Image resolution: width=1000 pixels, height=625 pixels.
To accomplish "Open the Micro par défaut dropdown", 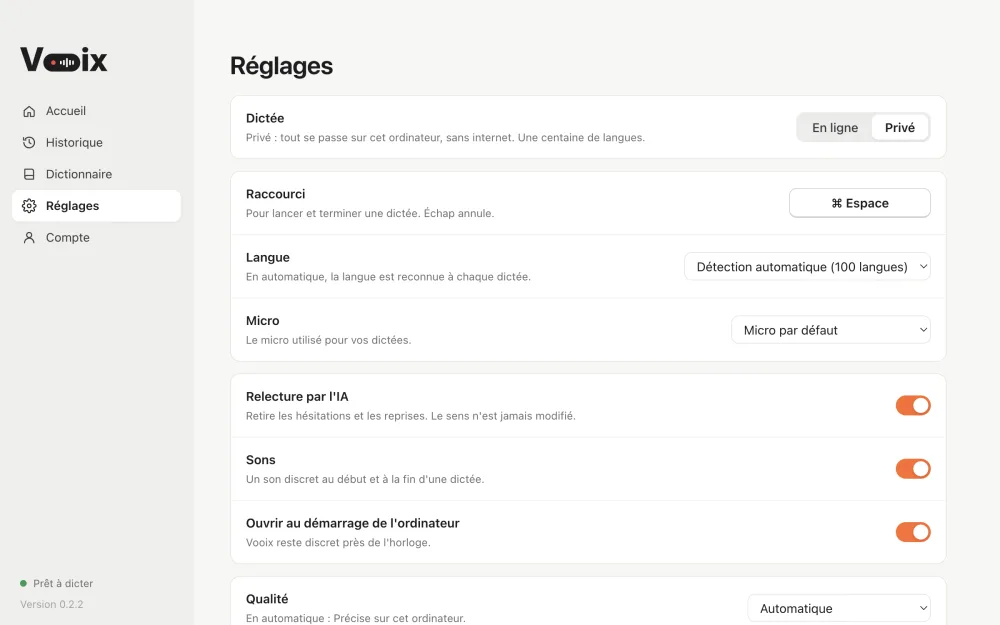I will (830, 330).
